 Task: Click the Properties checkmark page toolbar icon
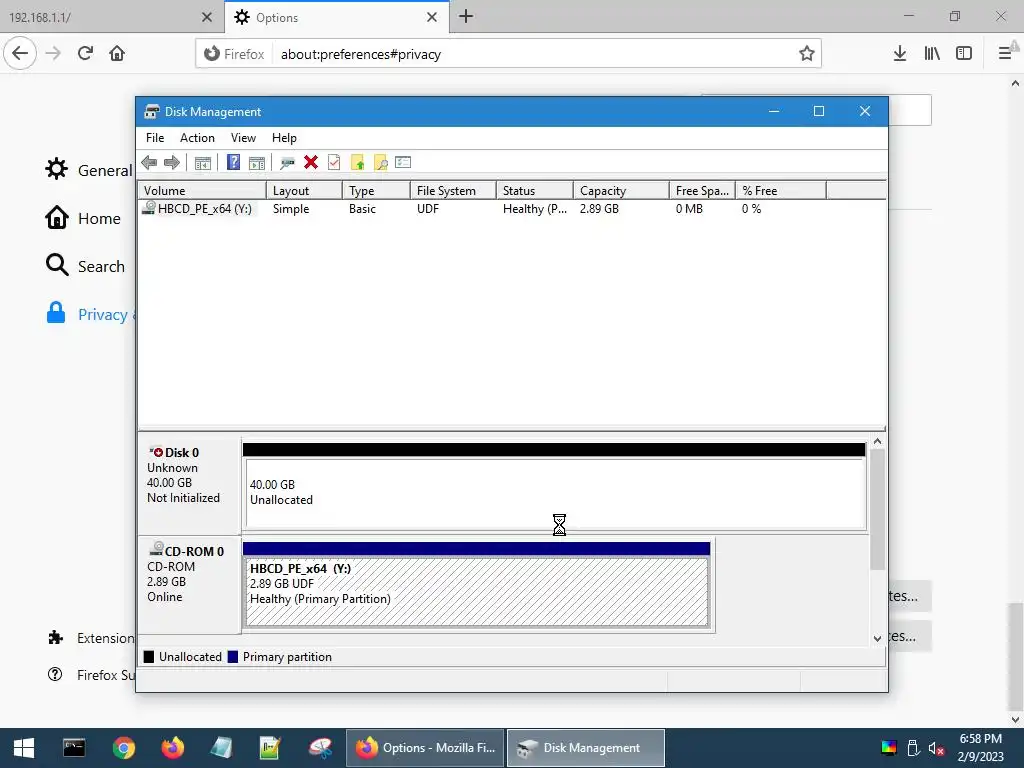(x=334, y=163)
